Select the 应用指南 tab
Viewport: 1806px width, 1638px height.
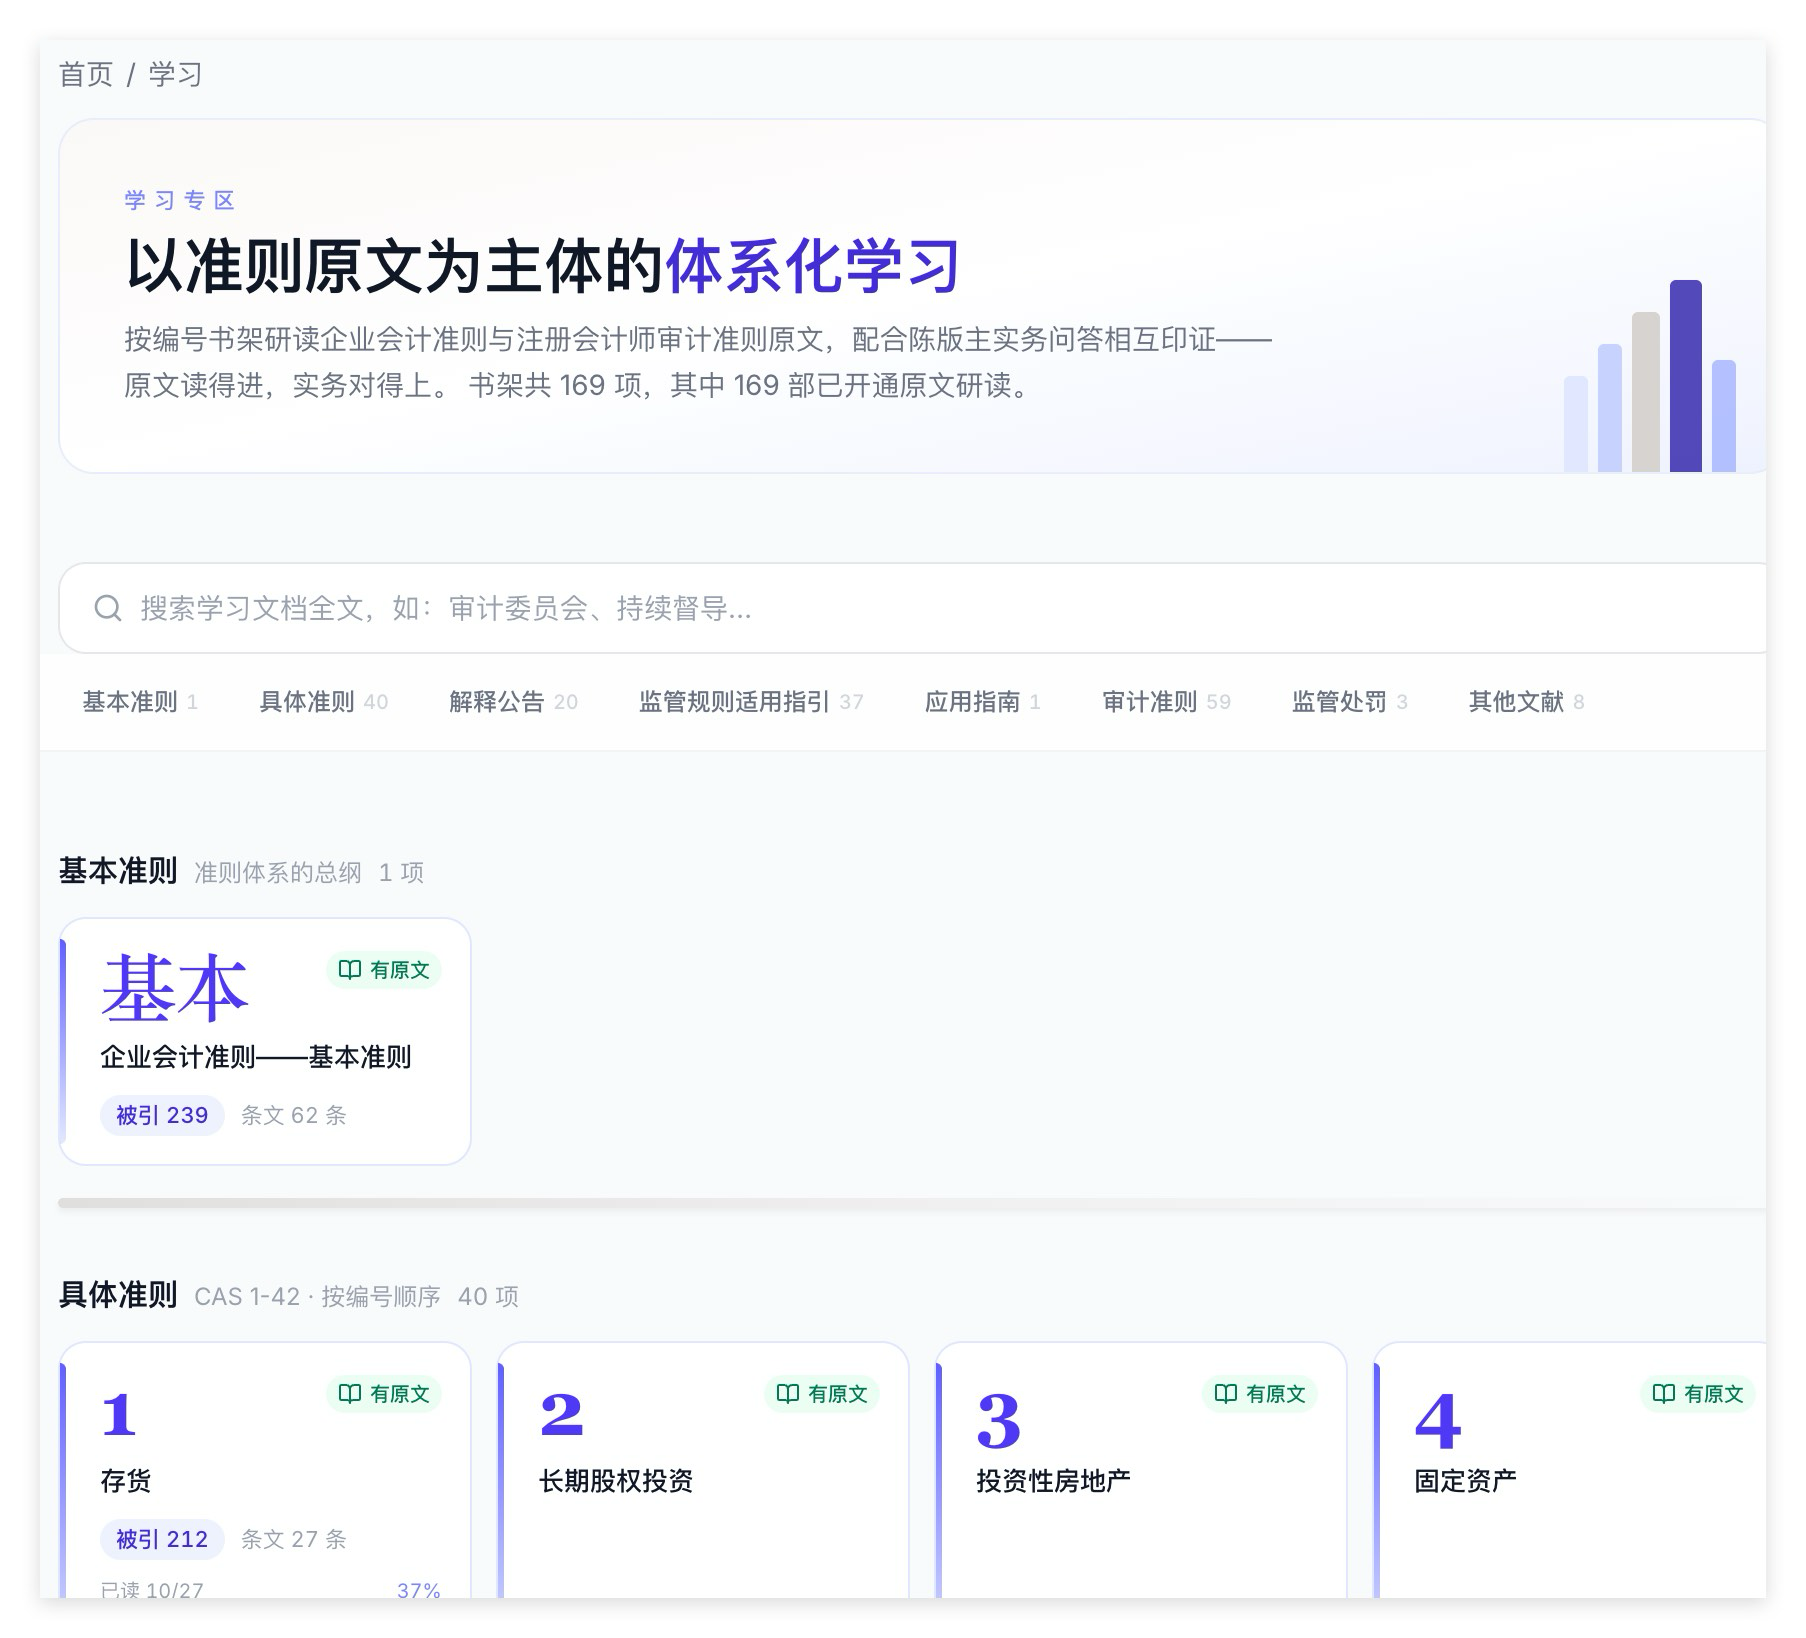[982, 702]
